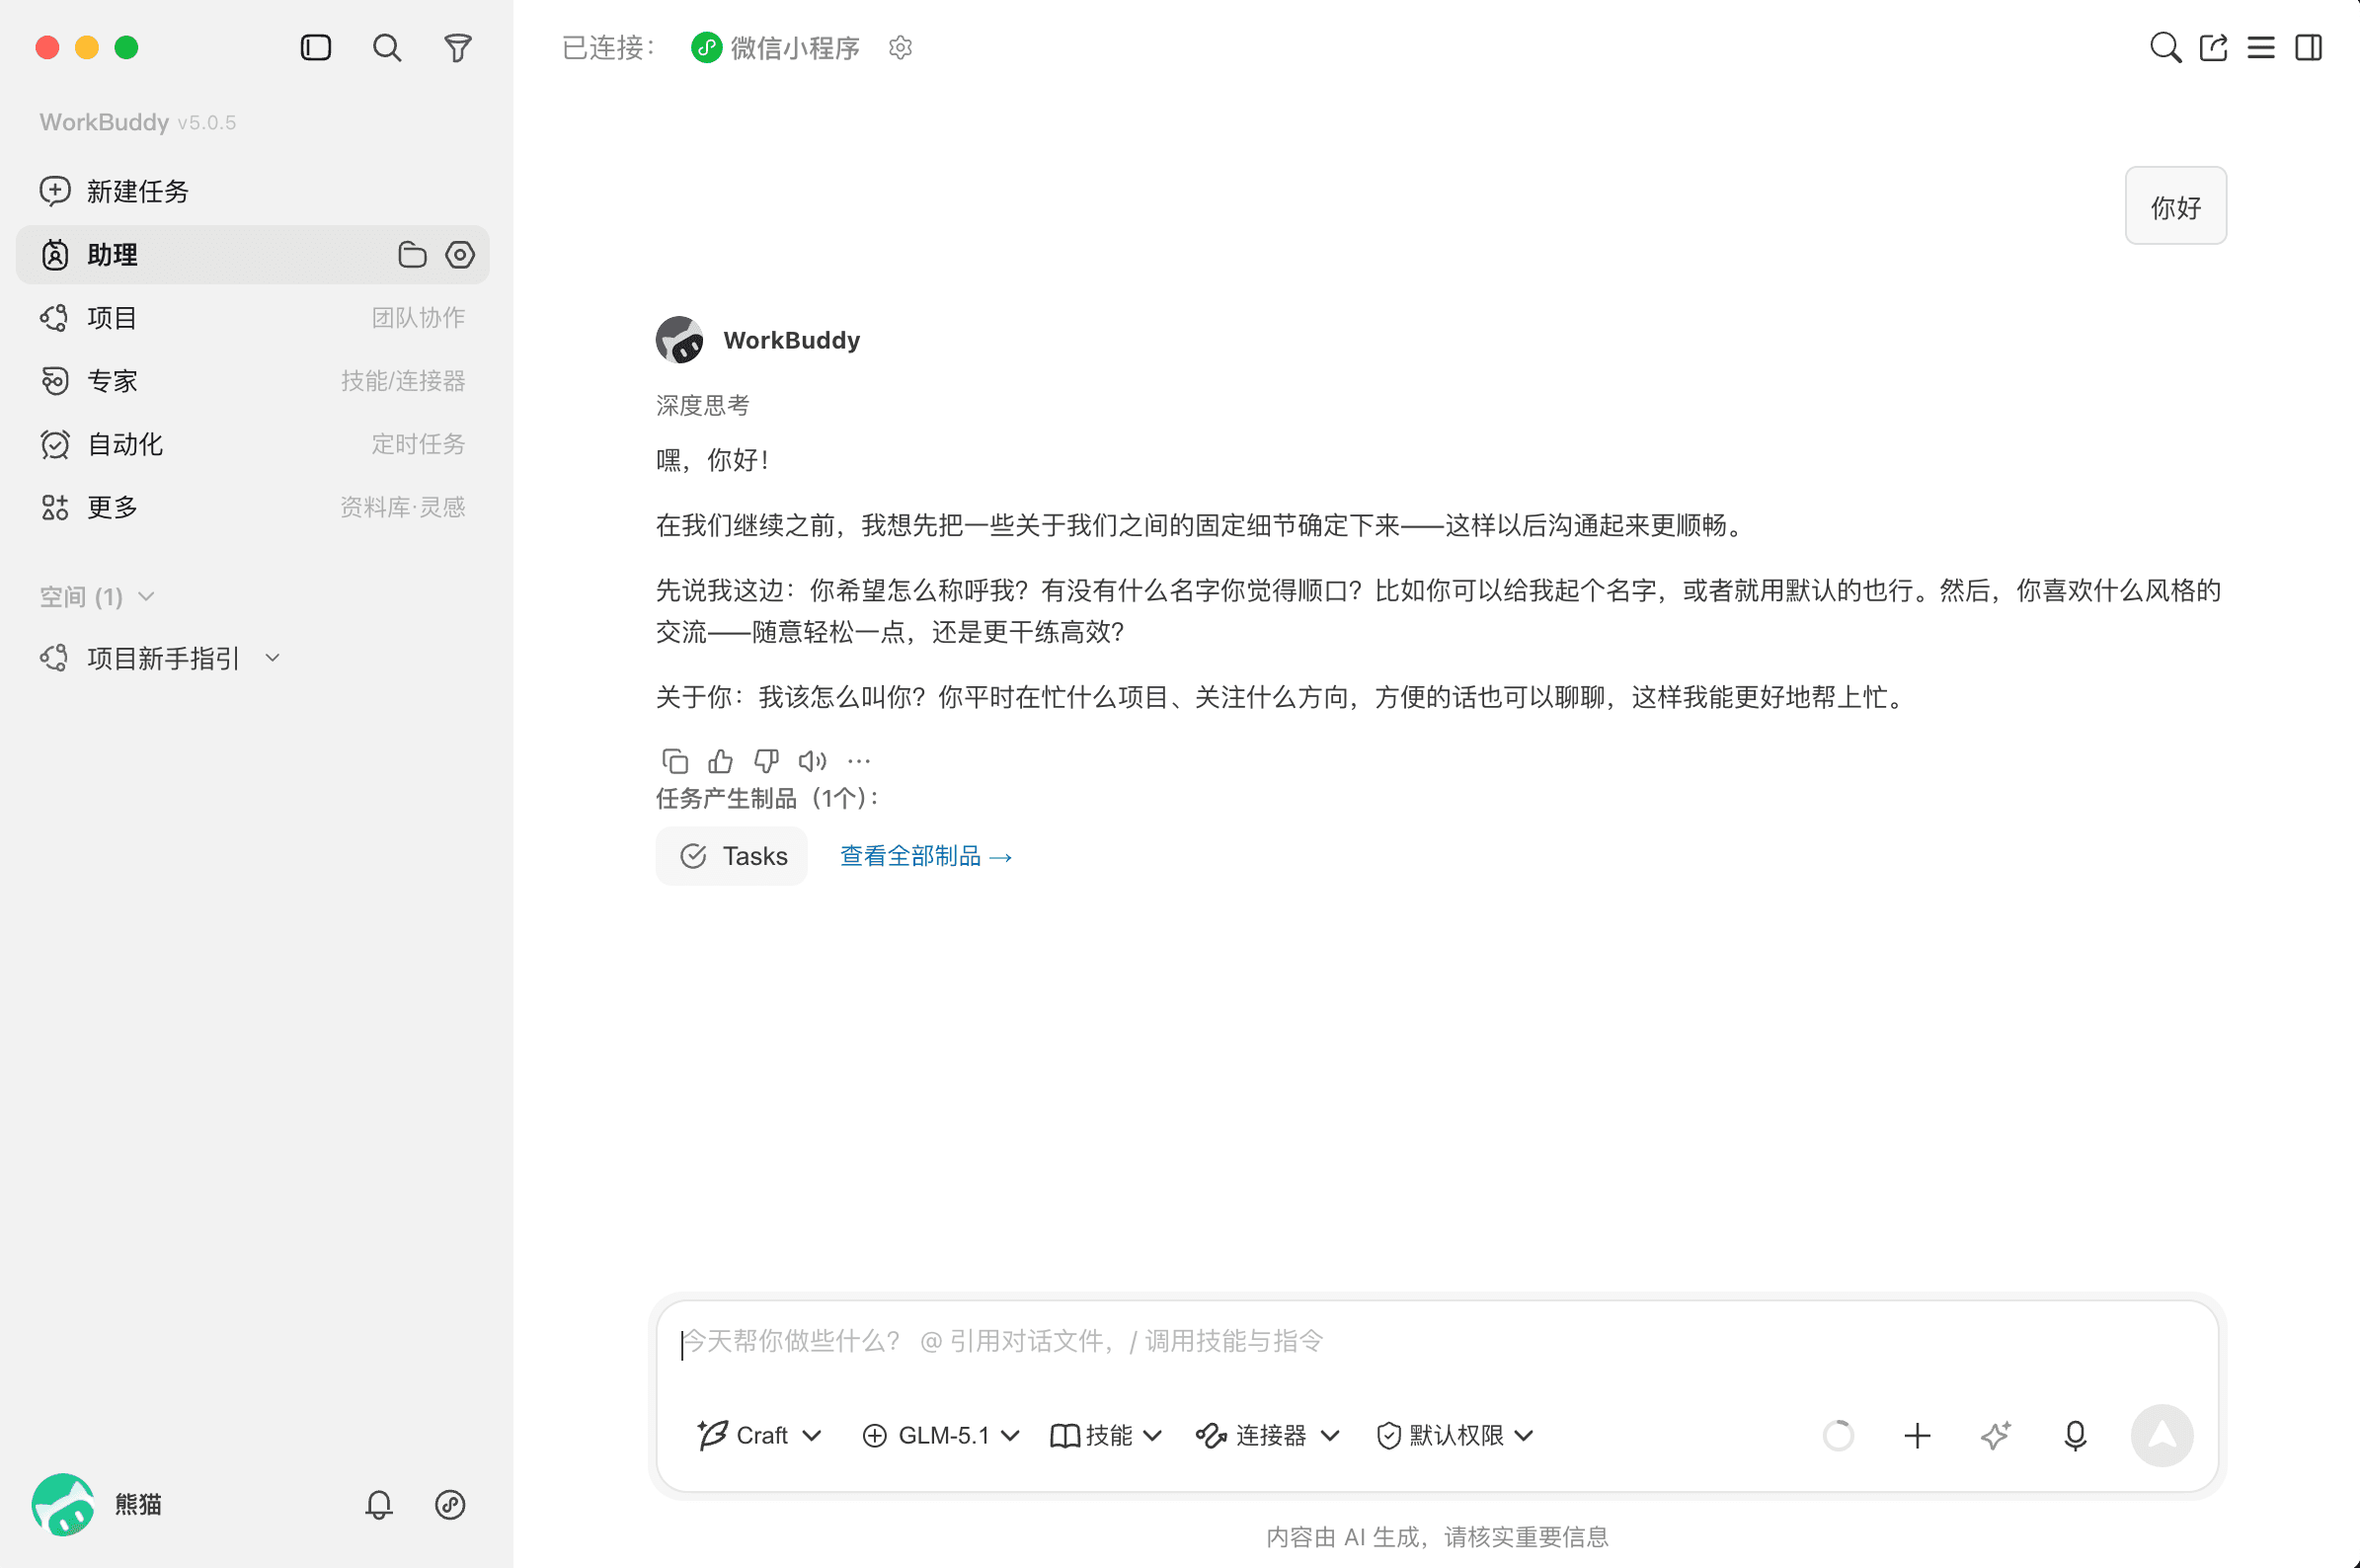Viewport: 2360px width, 1568px height.
Task: Select 更多 in sidebar
Action: click(x=252, y=507)
